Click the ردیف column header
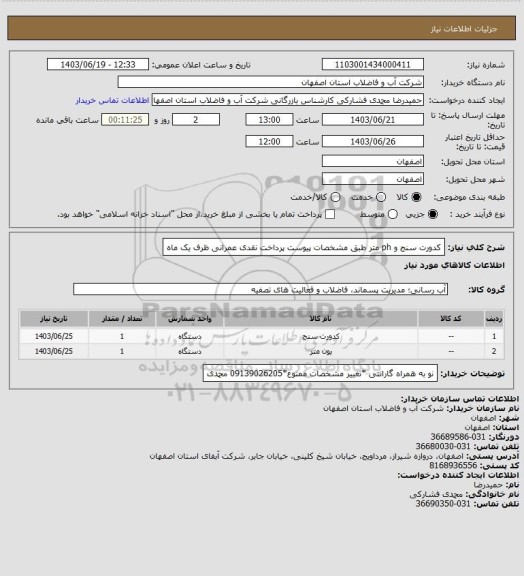 [494, 318]
